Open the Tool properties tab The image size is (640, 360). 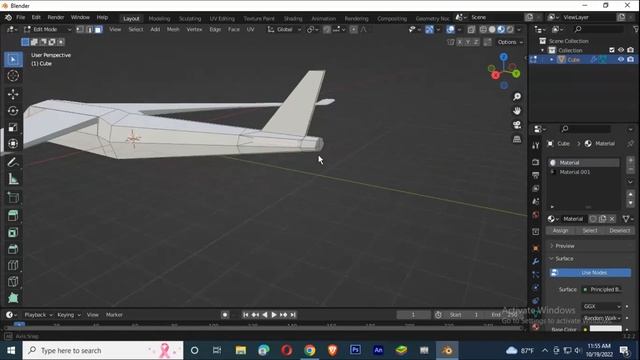pos(536,146)
